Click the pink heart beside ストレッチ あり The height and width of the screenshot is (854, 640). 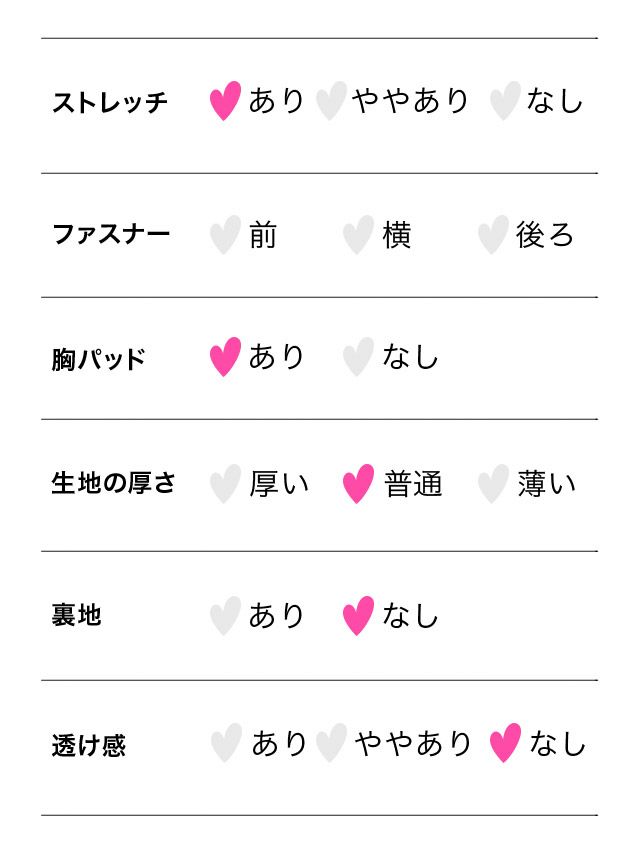[x=225, y=101]
